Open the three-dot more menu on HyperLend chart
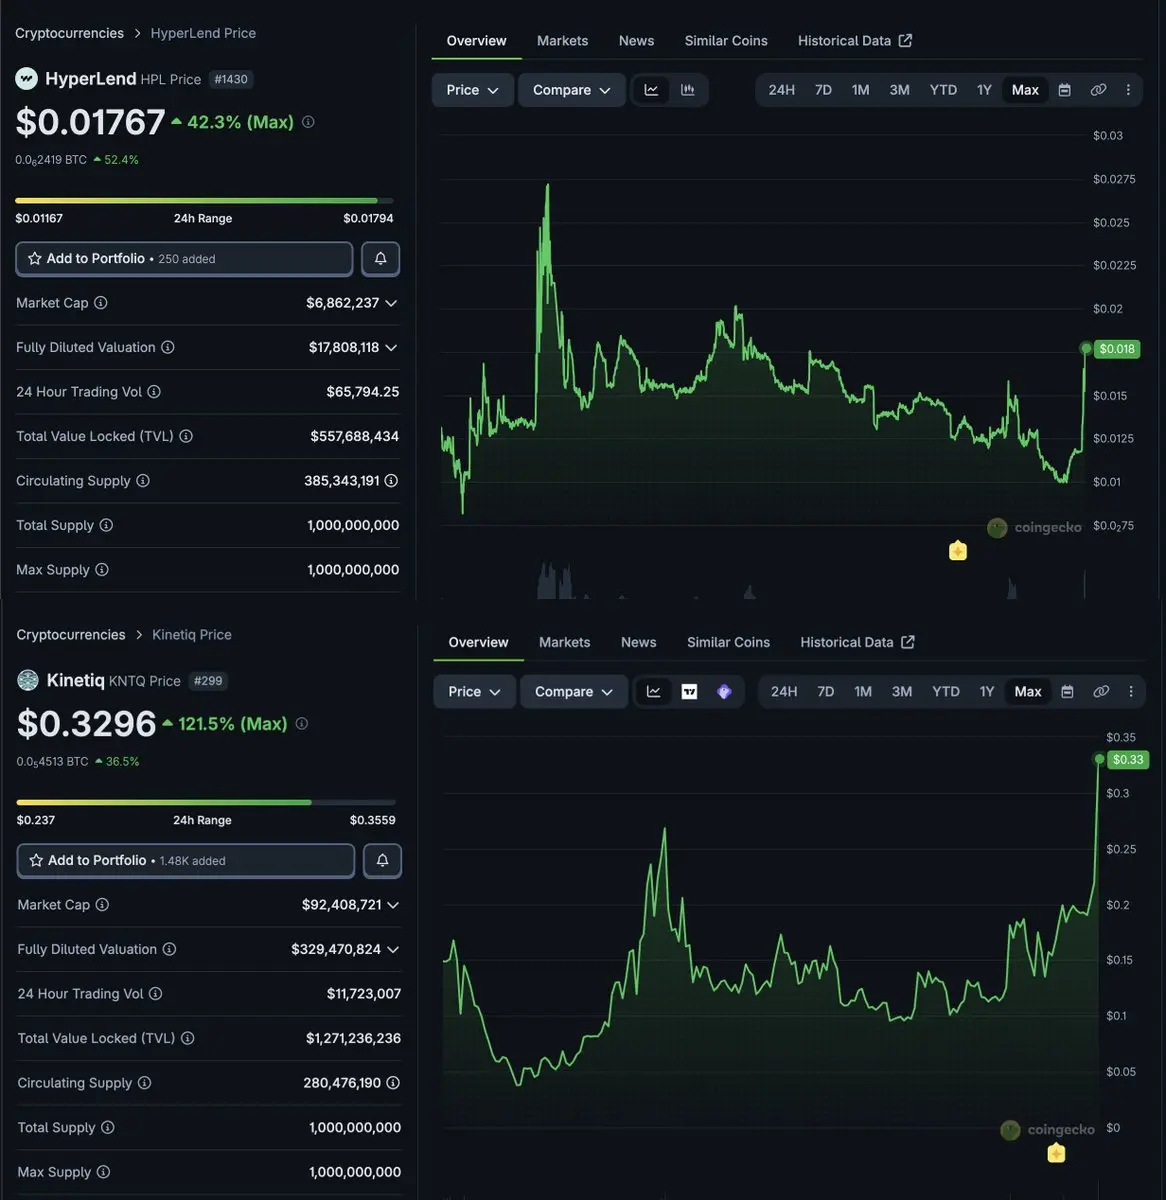This screenshot has width=1166, height=1200. 1128,90
